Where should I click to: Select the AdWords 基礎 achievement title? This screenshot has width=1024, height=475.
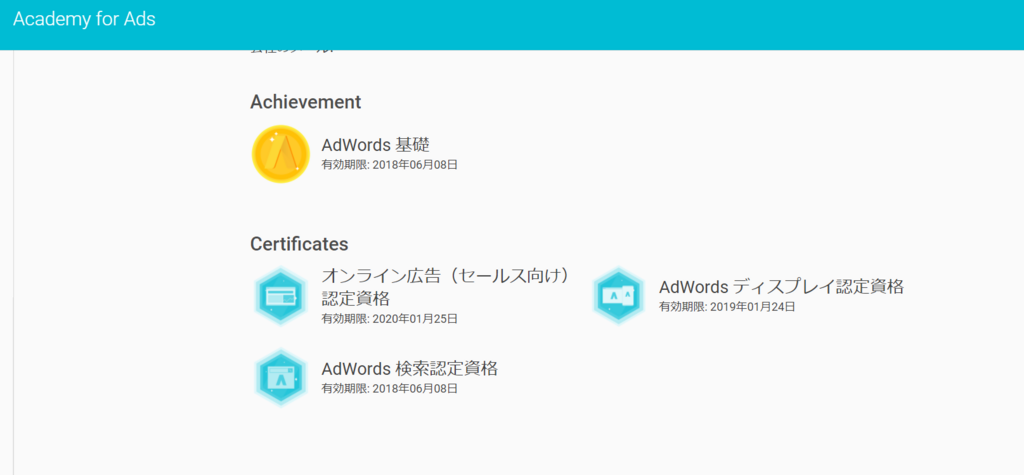click(376, 145)
